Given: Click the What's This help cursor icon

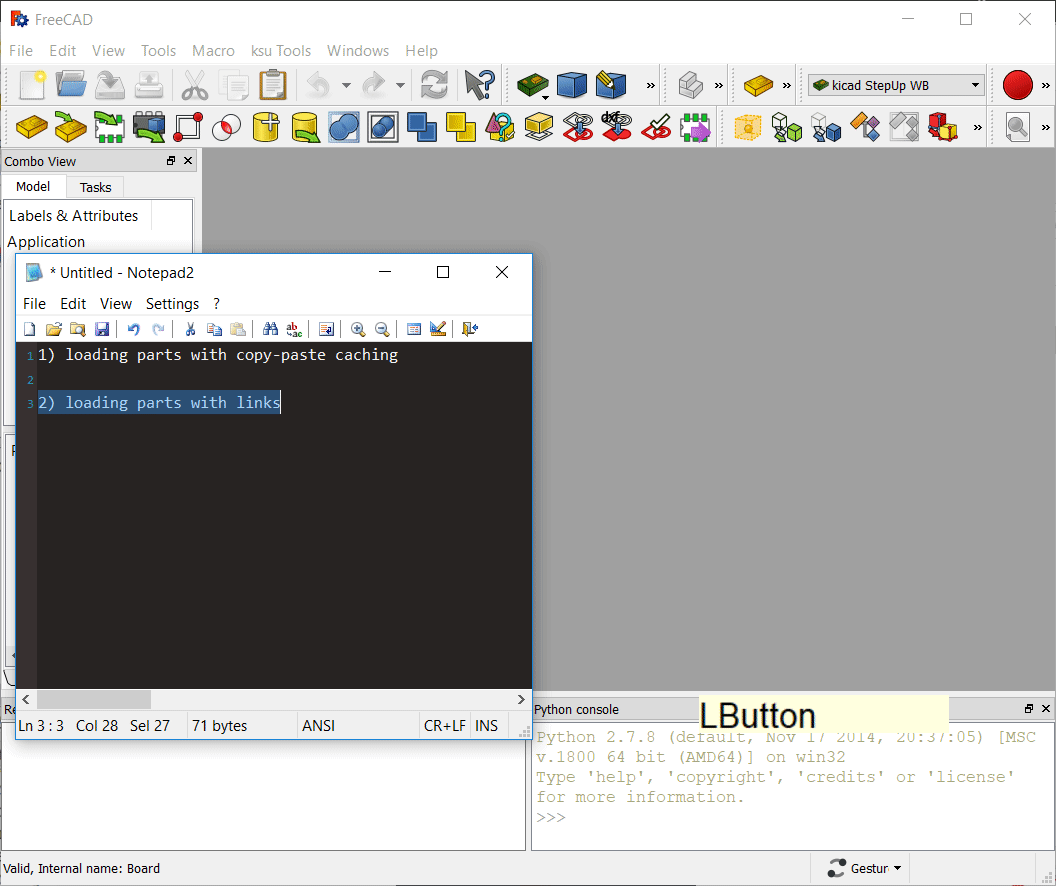Looking at the screenshot, I should pyautogui.click(x=480, y=85).
